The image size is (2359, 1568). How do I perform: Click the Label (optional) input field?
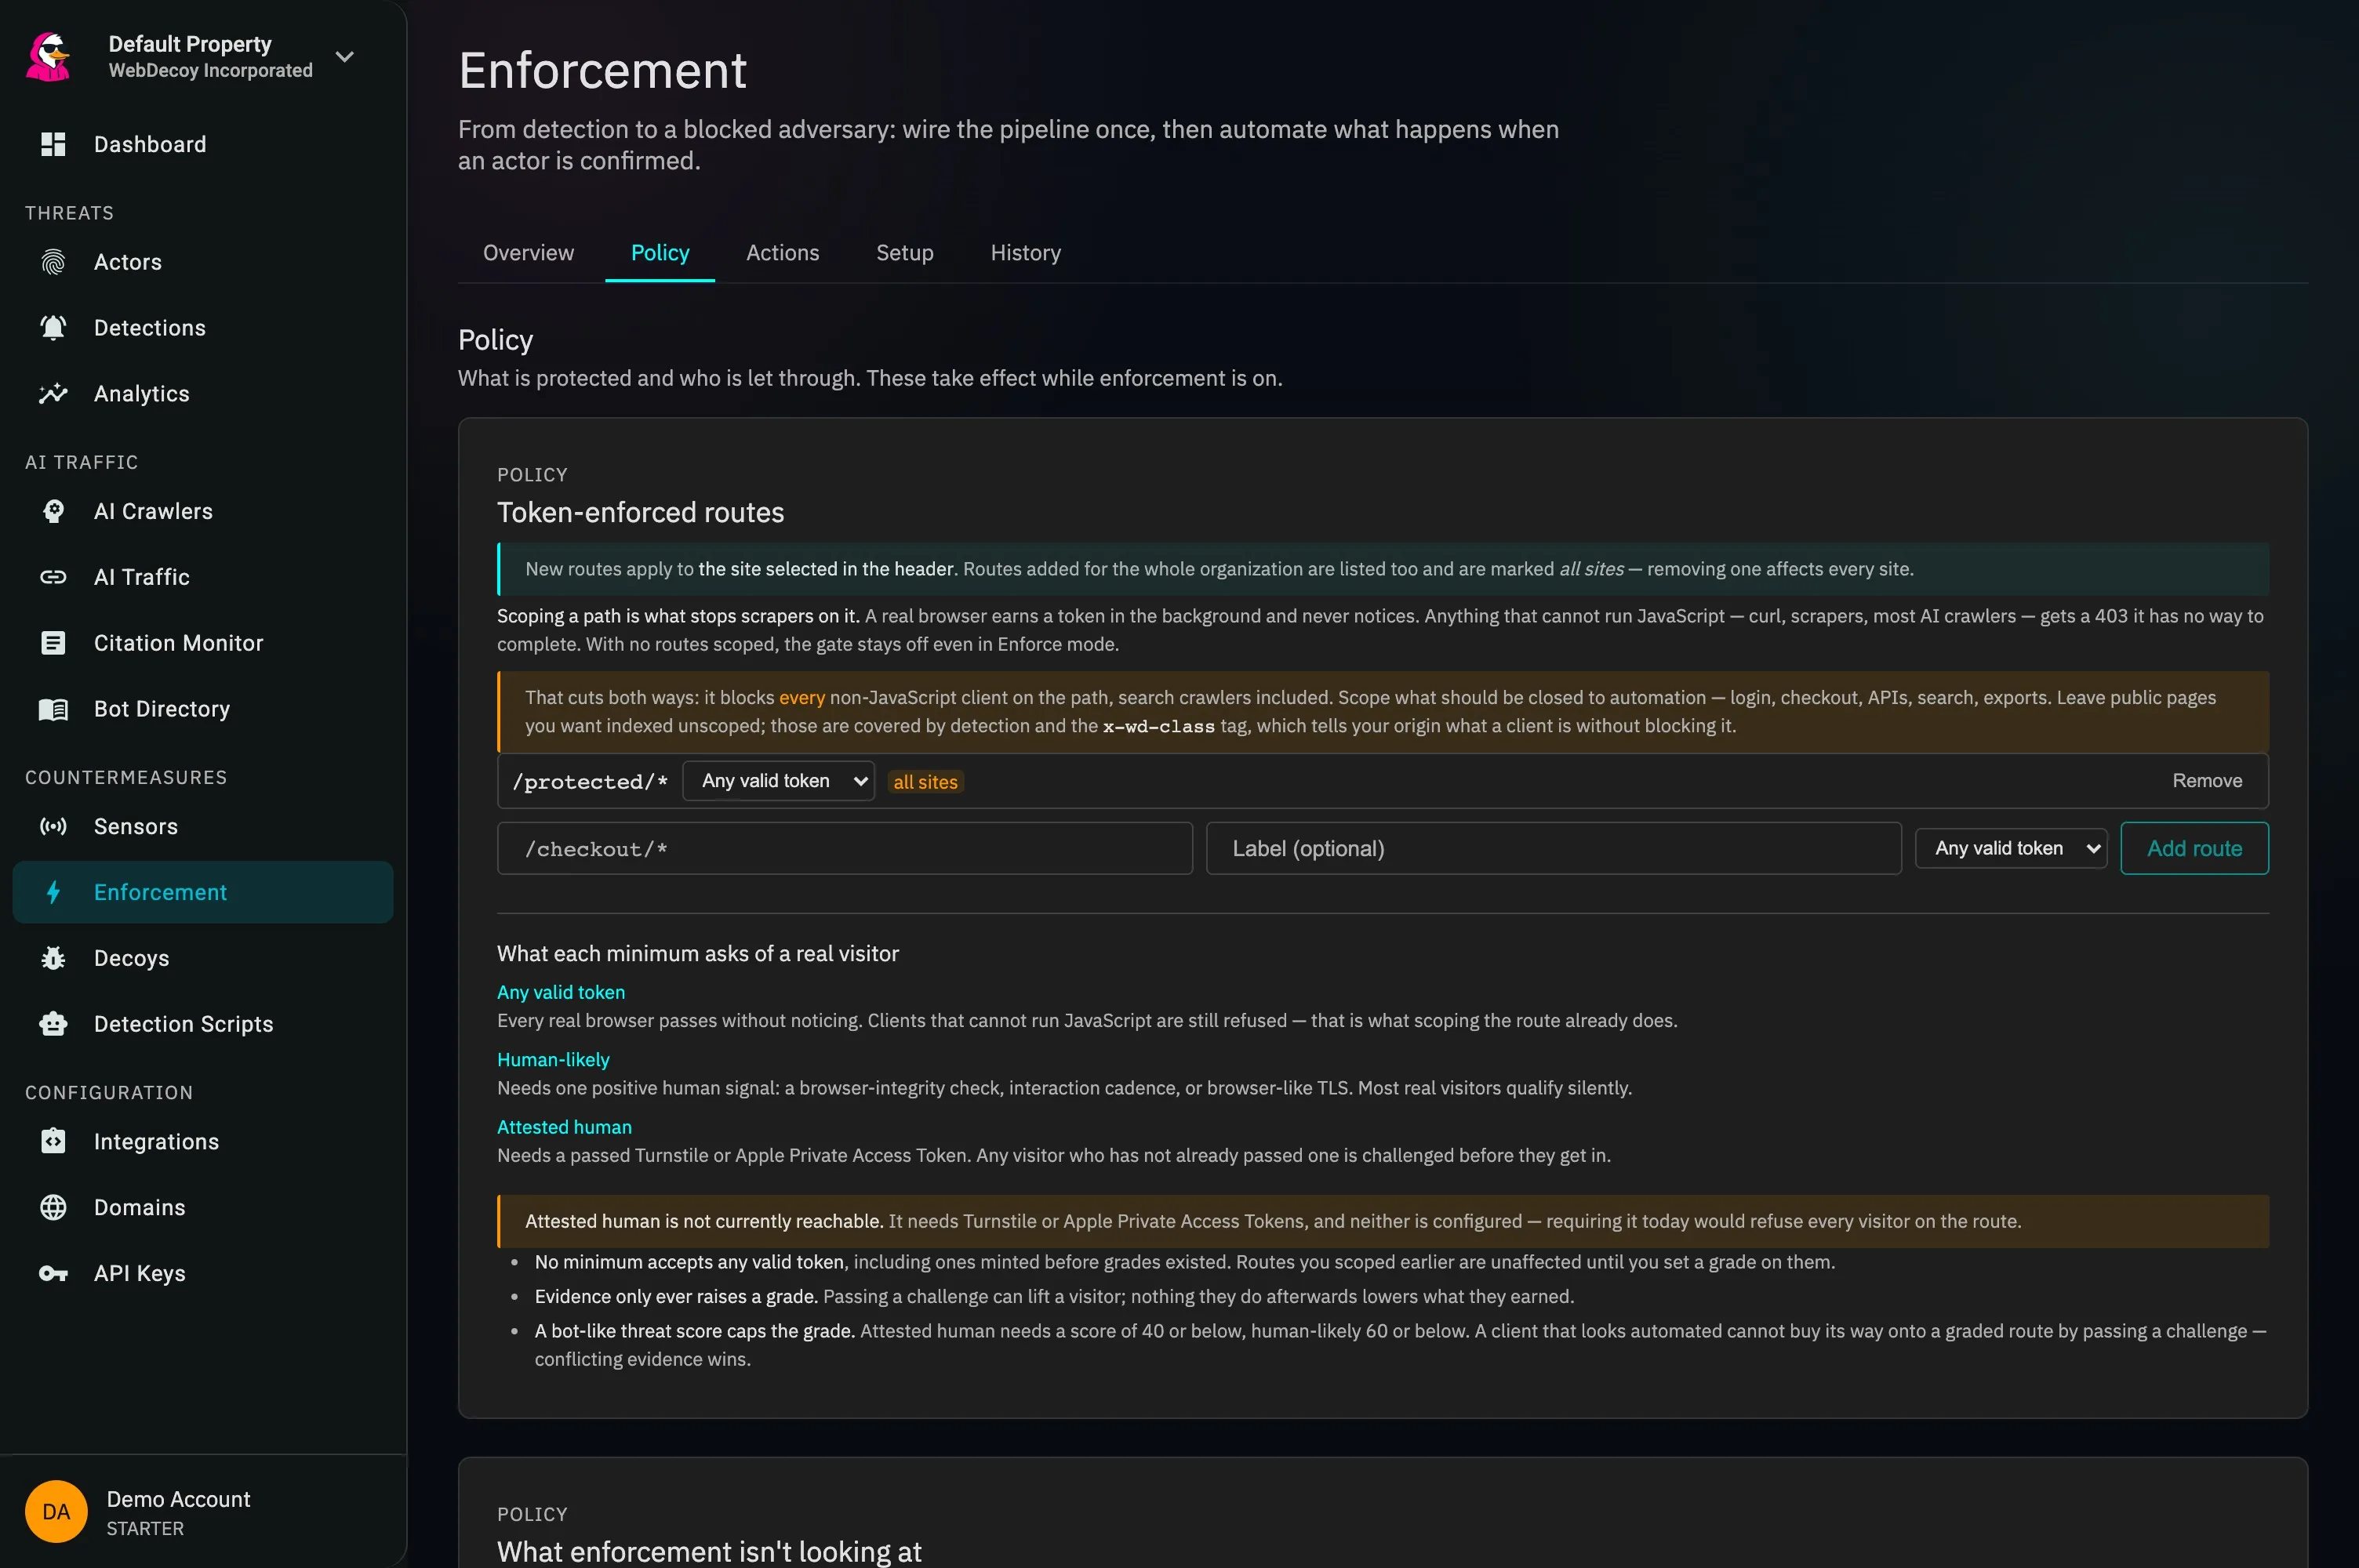pyautogui.click(x=1553, y=848)
